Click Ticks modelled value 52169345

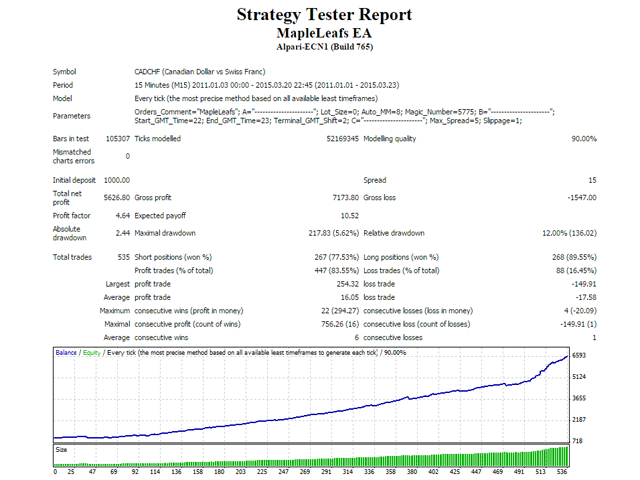342,139
